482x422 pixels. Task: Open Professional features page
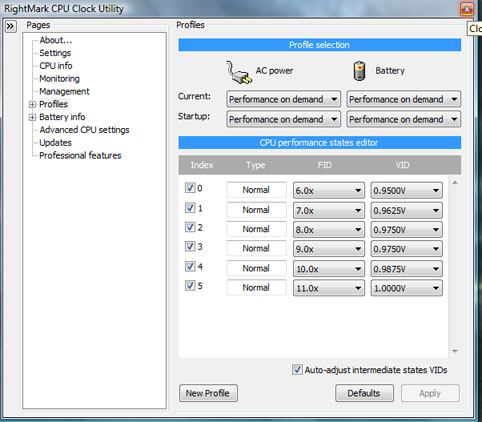pos(80,155)
